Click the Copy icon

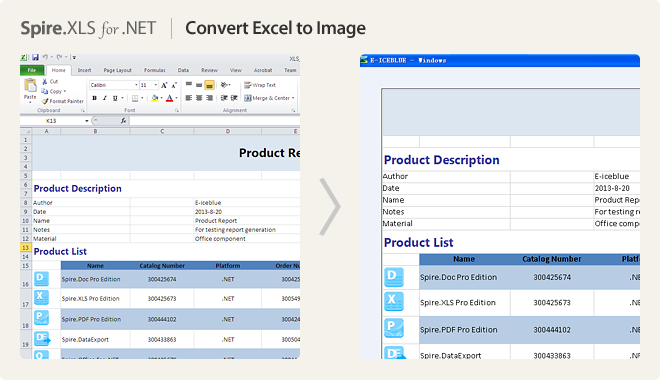(45, 91)
